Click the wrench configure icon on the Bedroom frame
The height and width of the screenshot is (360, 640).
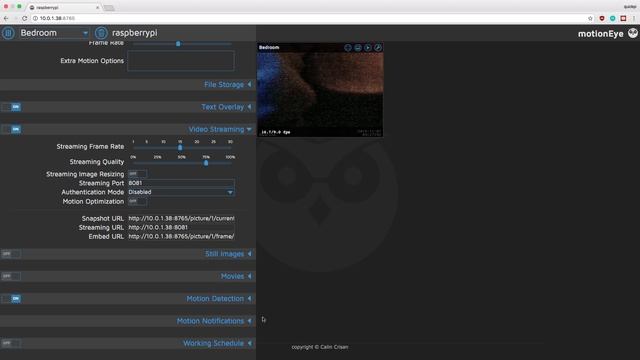click(x=378, y=47)
